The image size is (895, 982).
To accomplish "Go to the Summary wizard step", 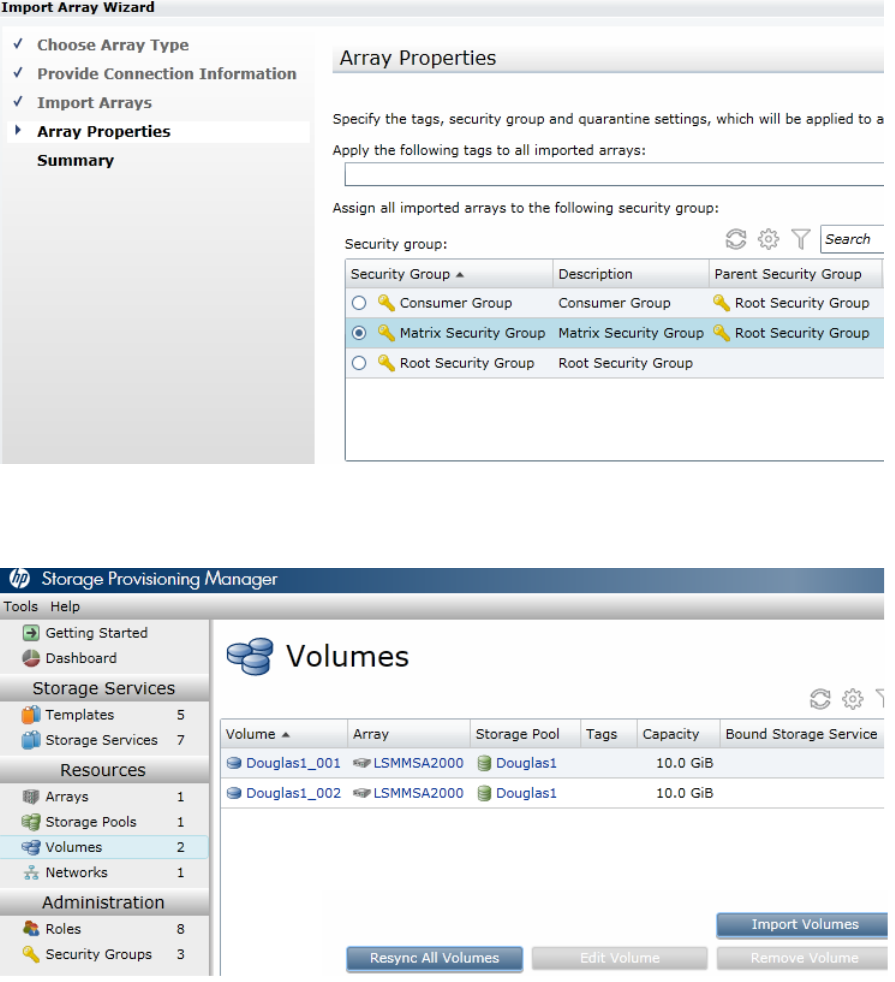I will 75,160.
